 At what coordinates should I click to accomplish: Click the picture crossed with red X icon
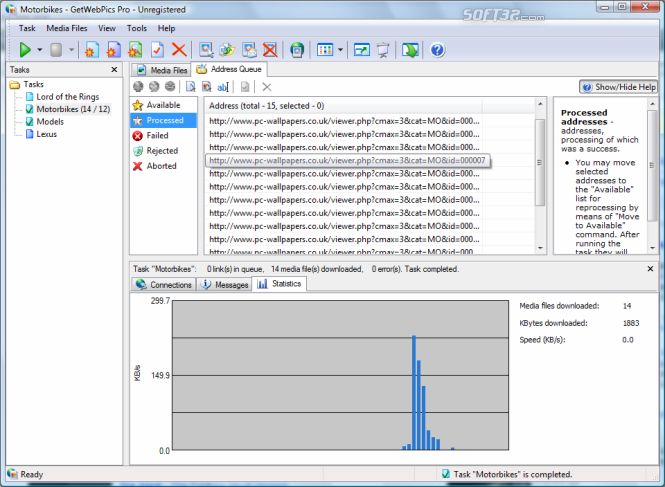click(270, 50)
